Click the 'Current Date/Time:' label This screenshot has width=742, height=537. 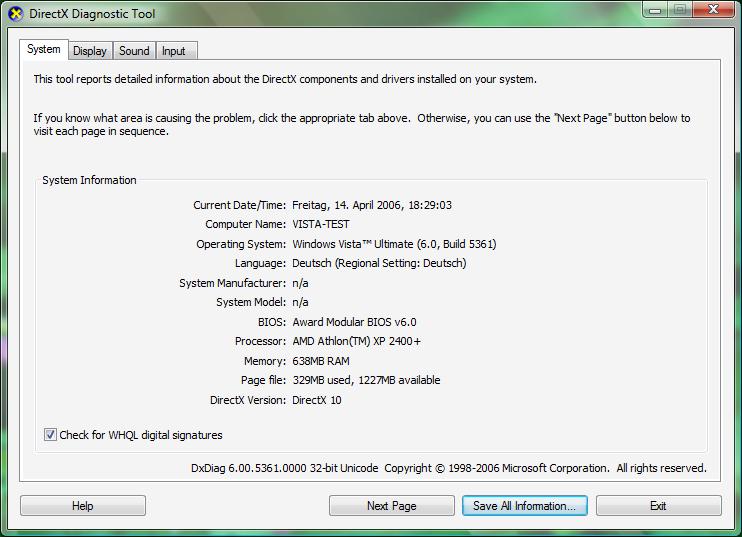239,205
